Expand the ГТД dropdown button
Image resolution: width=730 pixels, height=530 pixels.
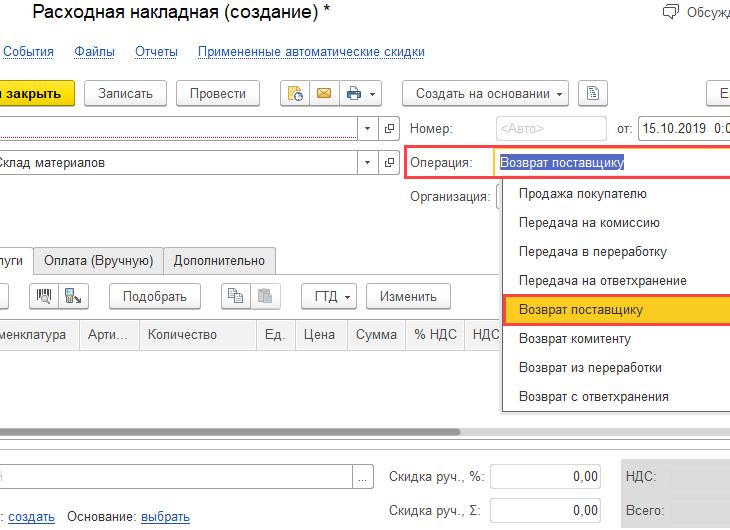329,296
